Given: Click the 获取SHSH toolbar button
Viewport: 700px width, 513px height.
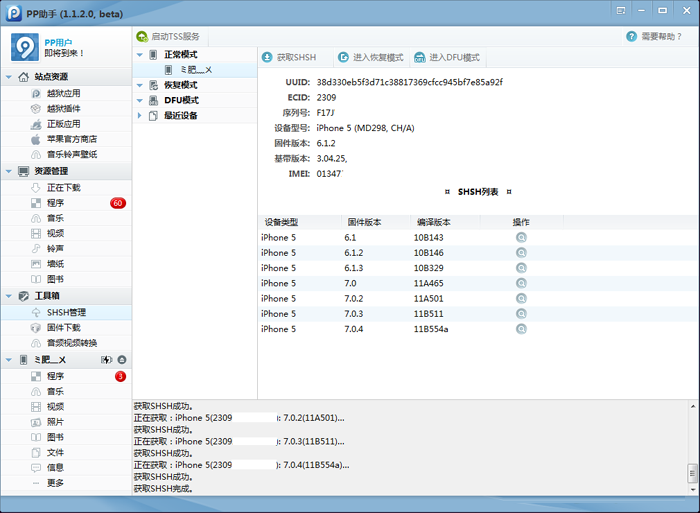Looking at the screenshot, I should click(x=288, y=58).
